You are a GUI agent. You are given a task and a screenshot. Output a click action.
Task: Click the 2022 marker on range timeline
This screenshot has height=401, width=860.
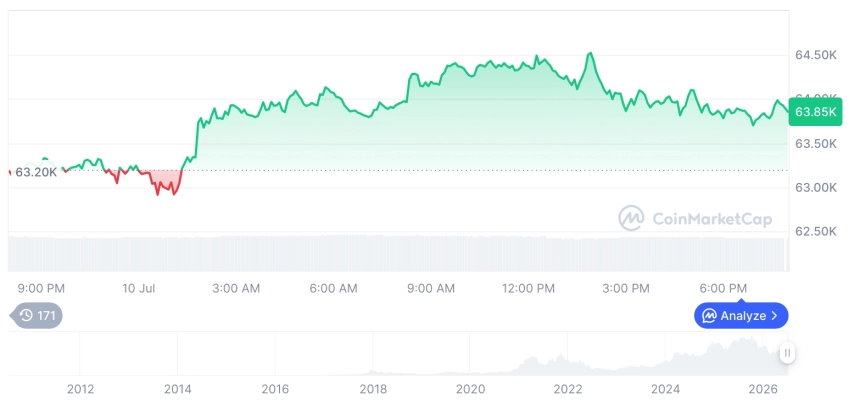coord(567,389)
